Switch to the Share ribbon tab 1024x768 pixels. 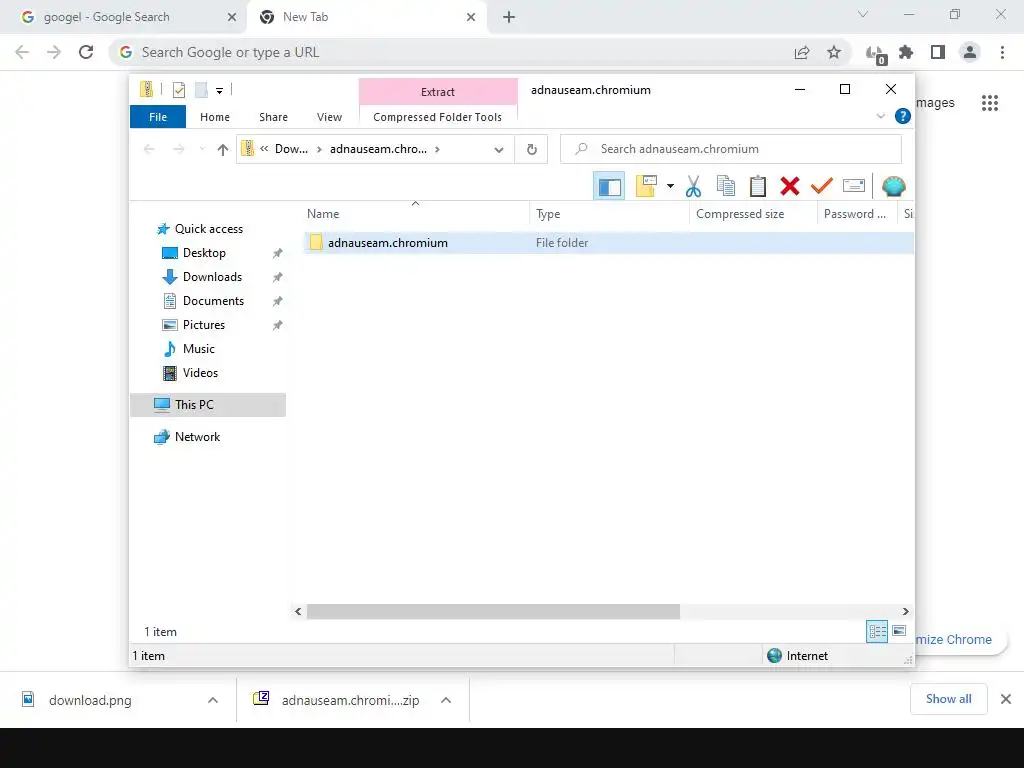pos(273,117)
